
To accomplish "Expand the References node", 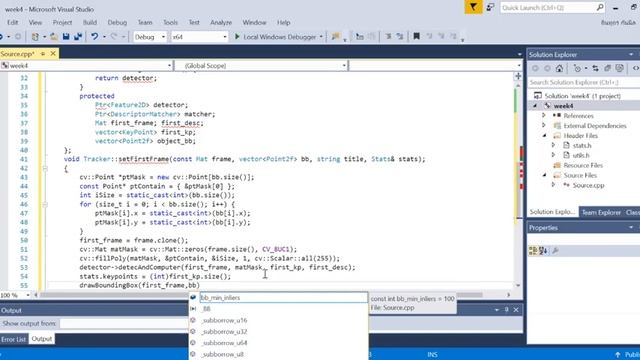I will tap(544, 116).
